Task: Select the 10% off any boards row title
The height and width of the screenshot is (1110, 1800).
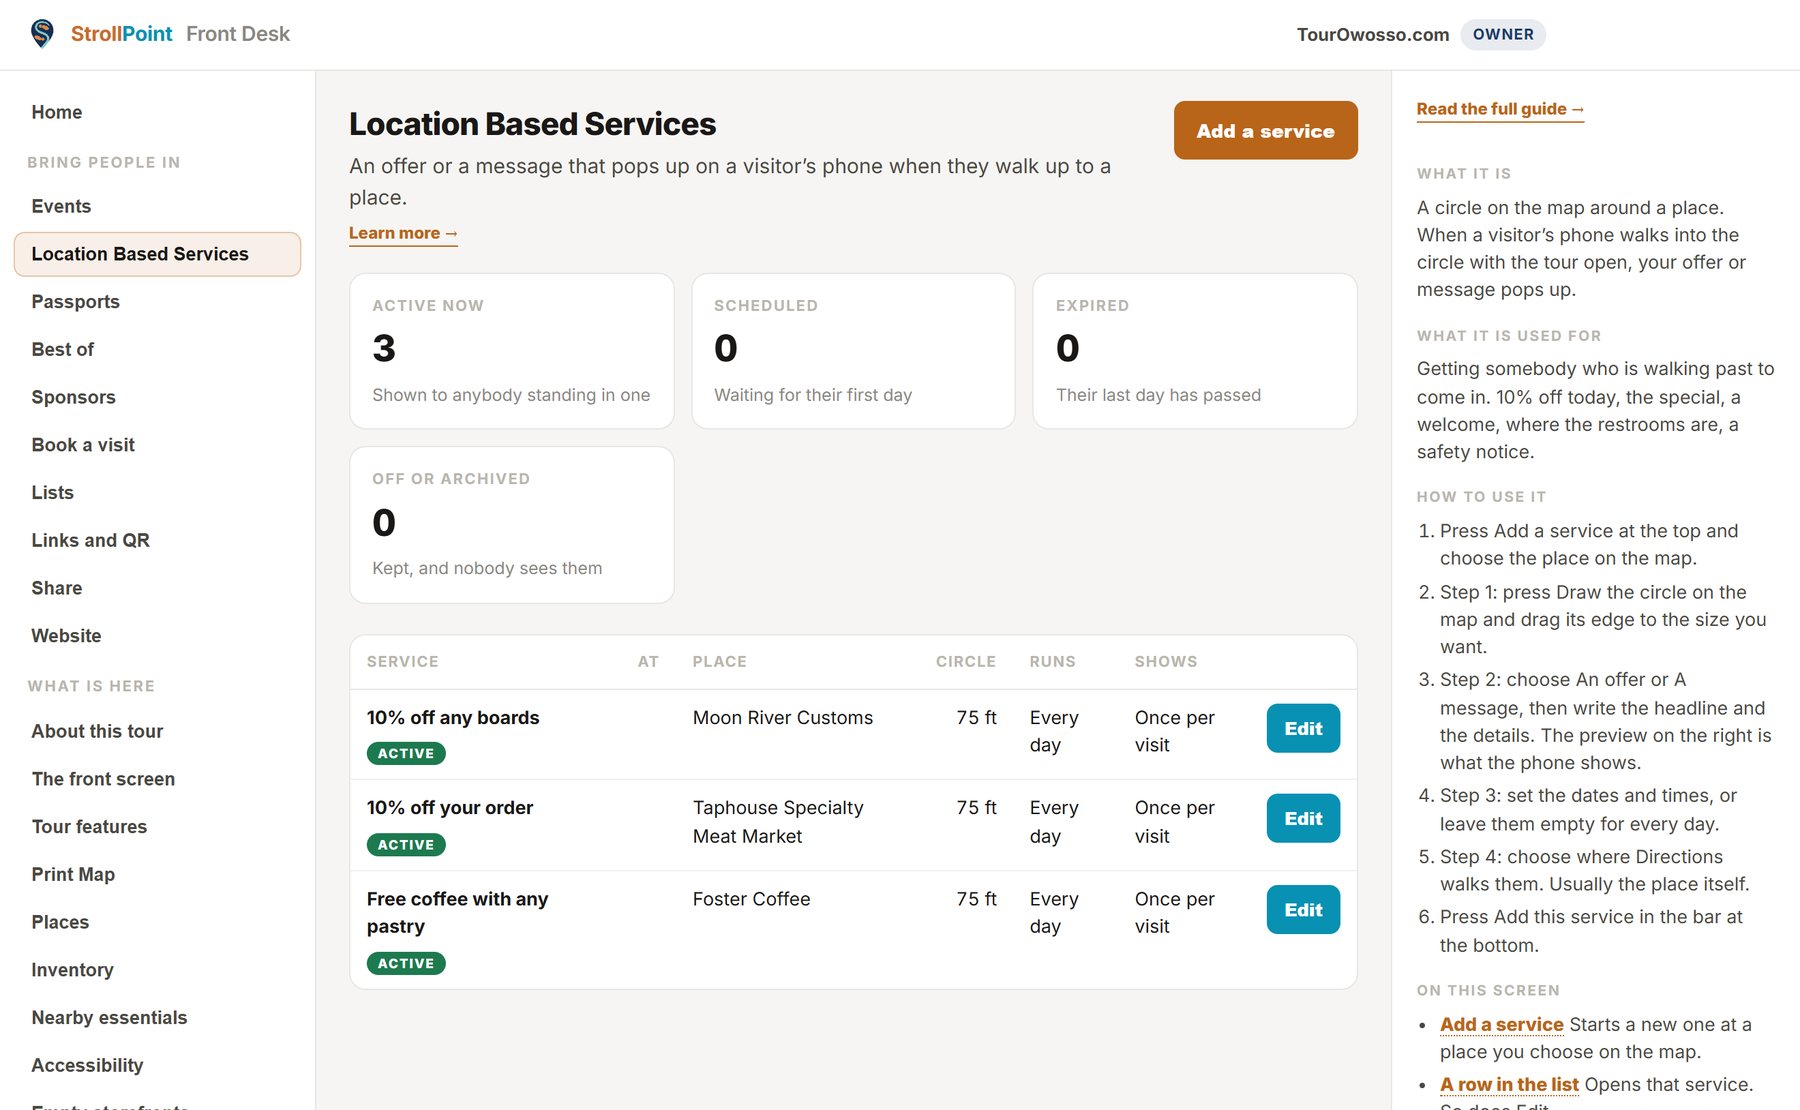Action: pyautogui.click(x=453, y=718)
